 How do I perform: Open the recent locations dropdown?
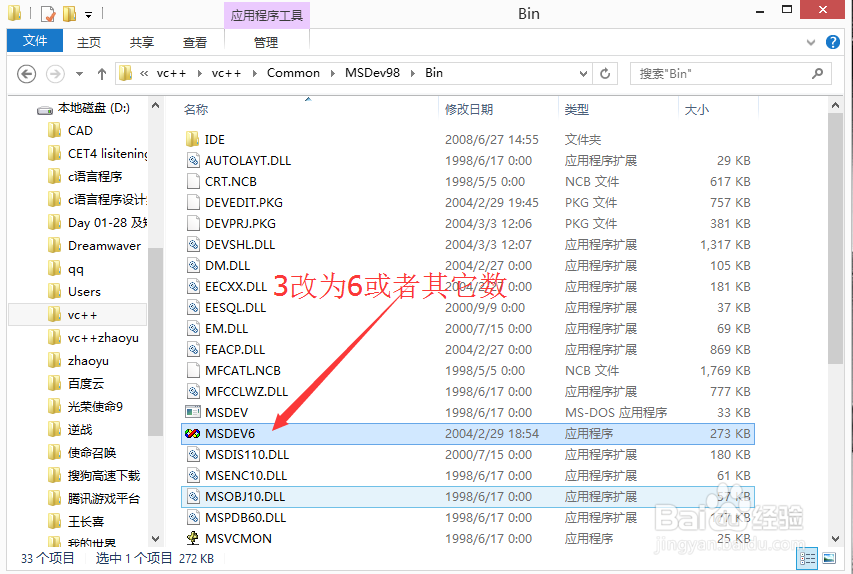[x=79, y=73]
